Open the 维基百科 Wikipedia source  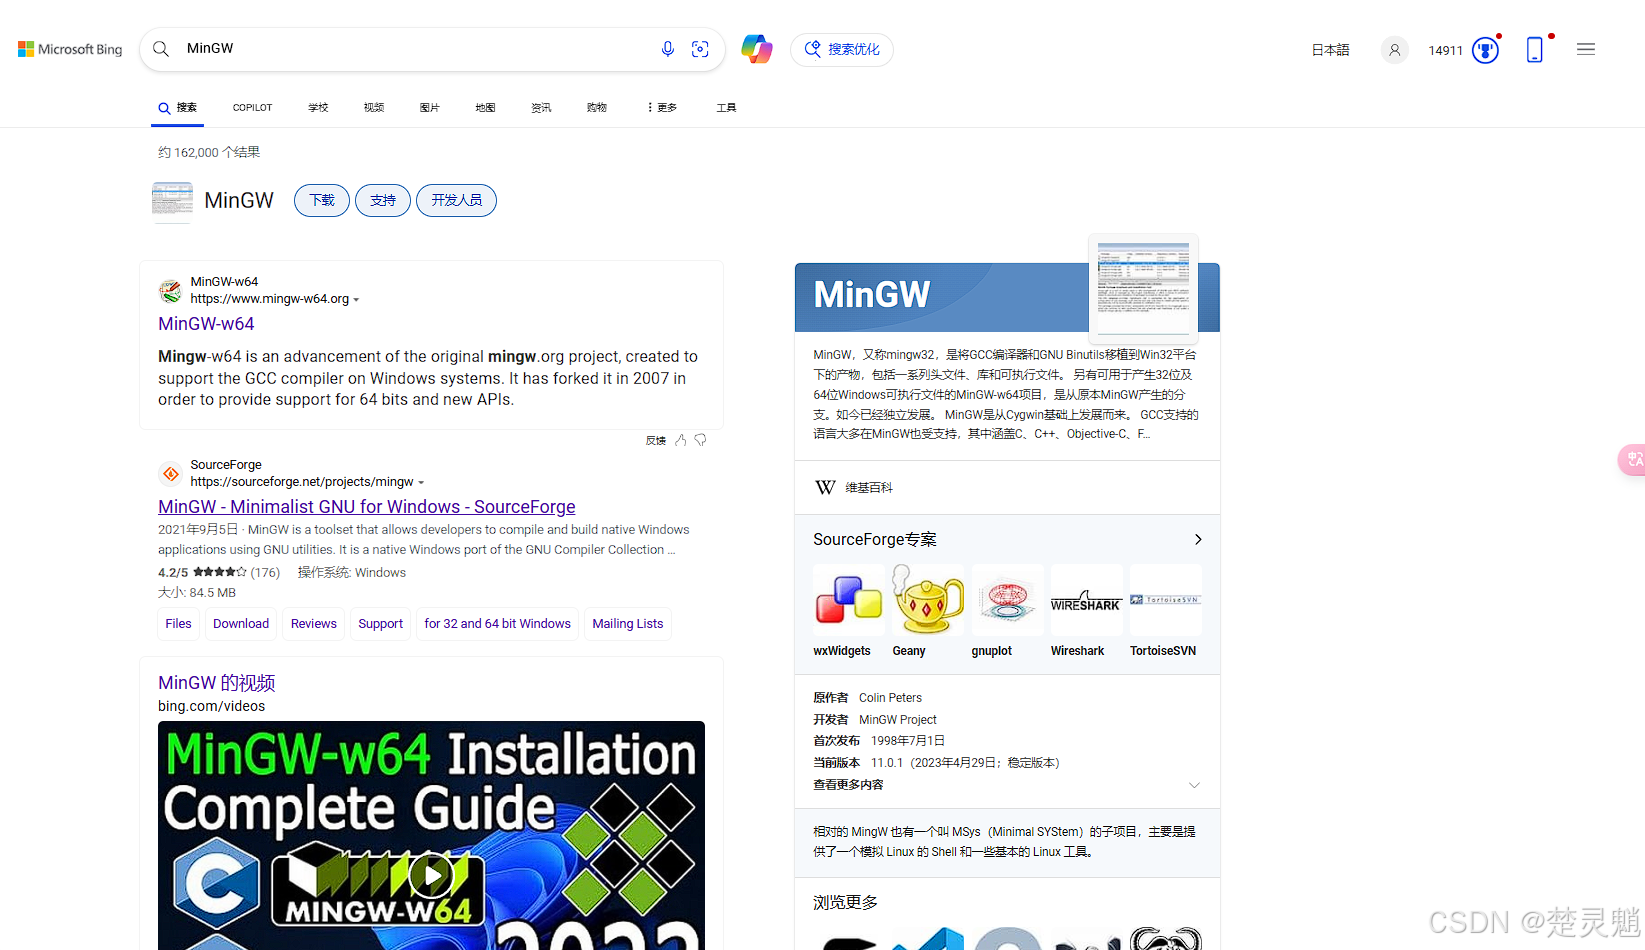[869, 488]
